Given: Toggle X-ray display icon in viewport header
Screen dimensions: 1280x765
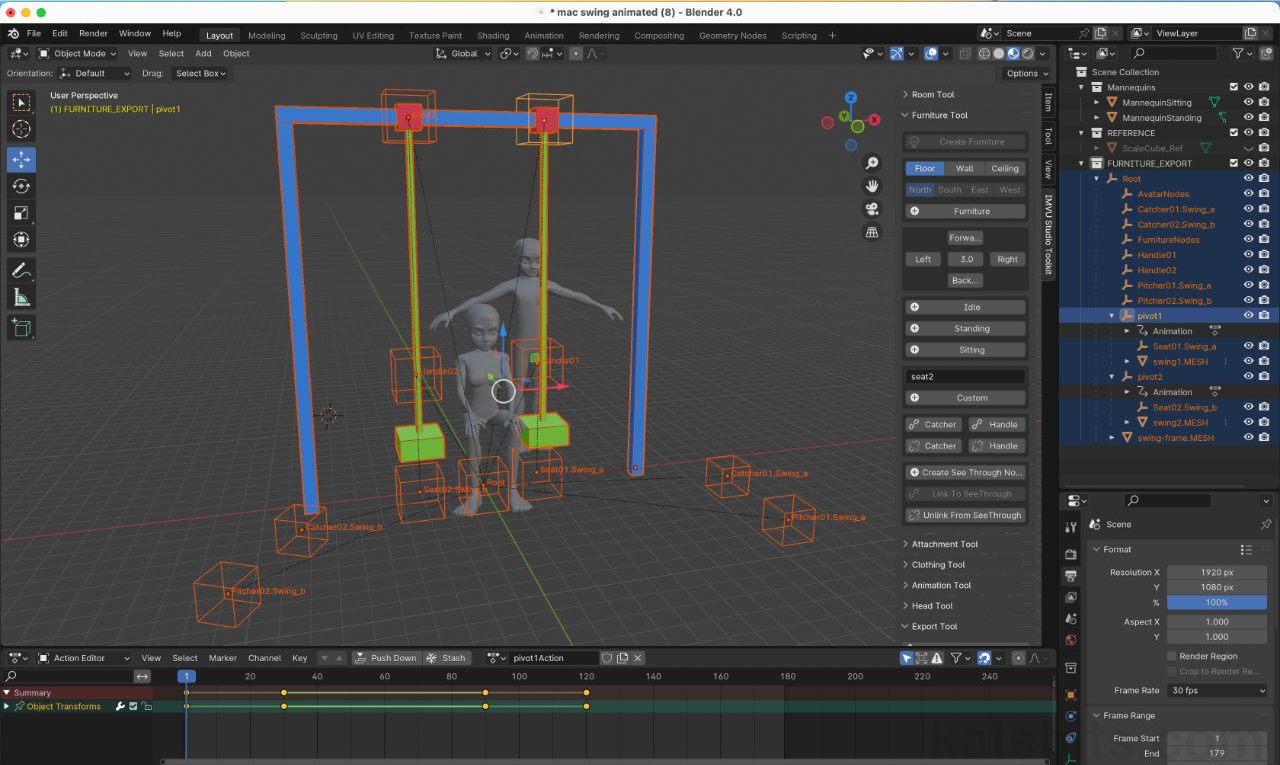Looking at the screenshot, I should pos(965,54).
